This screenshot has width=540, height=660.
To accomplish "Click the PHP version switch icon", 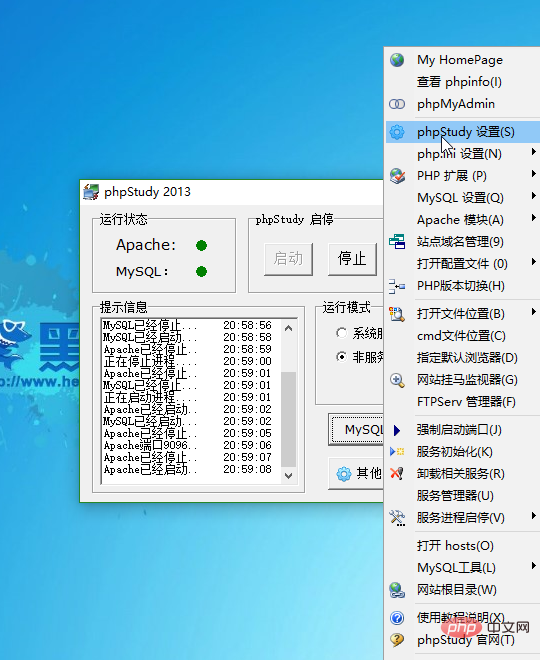I will pyautogui.click(x=397, y=286).
